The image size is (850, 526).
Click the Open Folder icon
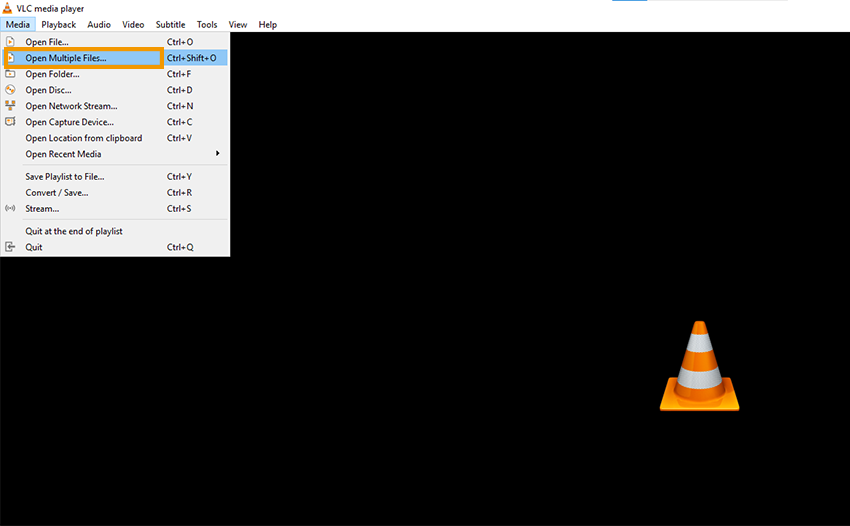[10, 74]
